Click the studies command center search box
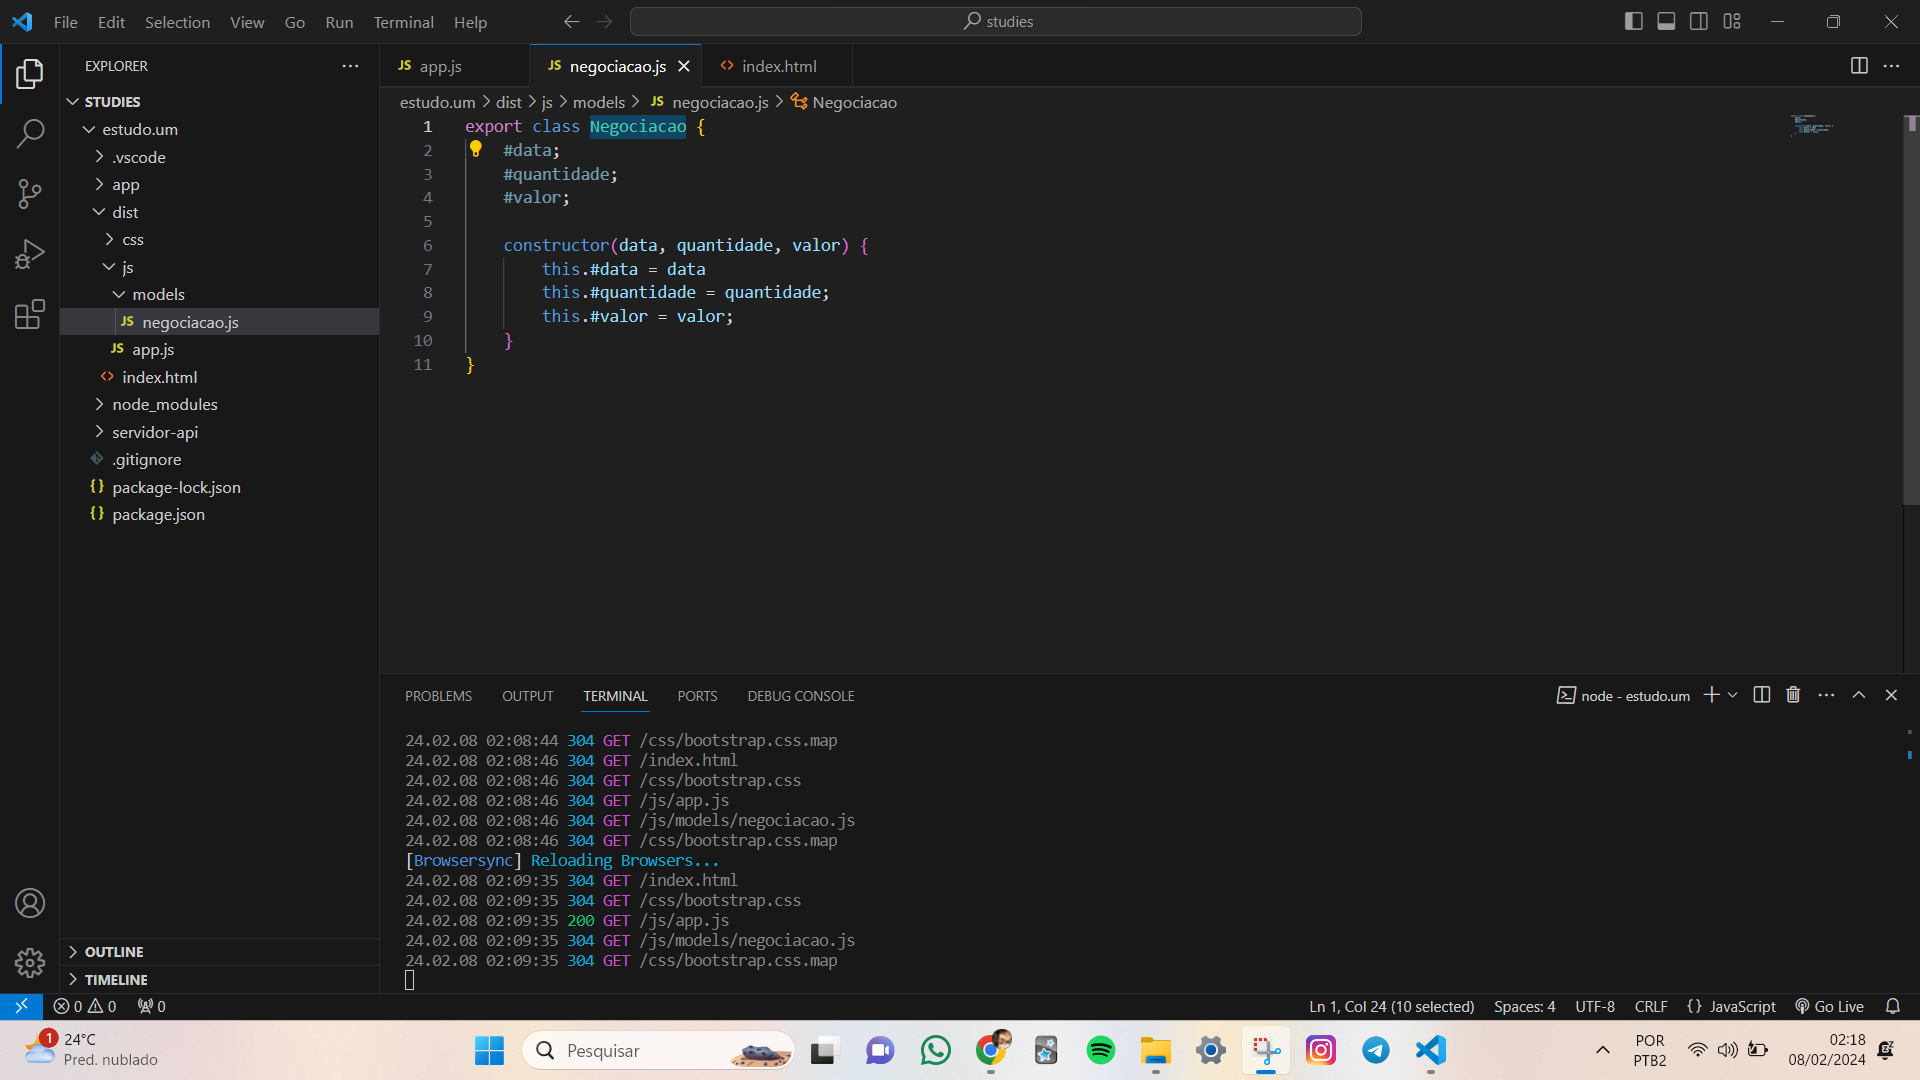Image resolution: width=1920 pixels, height=1080 pixels. click(996, 21)
